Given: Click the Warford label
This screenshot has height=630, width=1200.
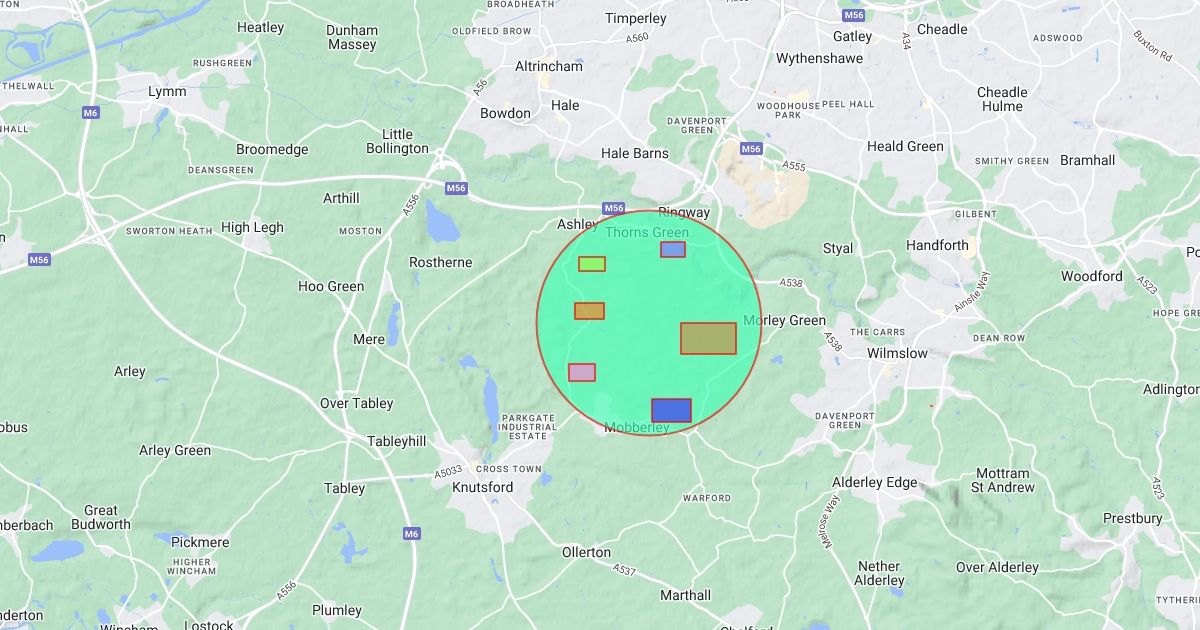Looking at the screenshot, I should click(x=707, y=498).
